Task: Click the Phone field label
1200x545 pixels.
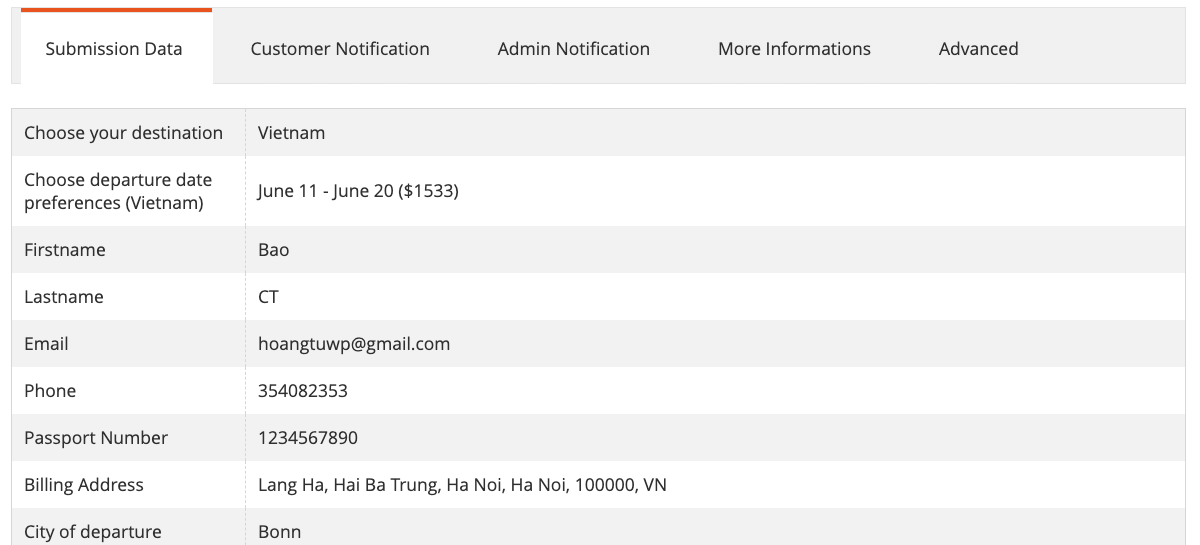Action: 50,391
